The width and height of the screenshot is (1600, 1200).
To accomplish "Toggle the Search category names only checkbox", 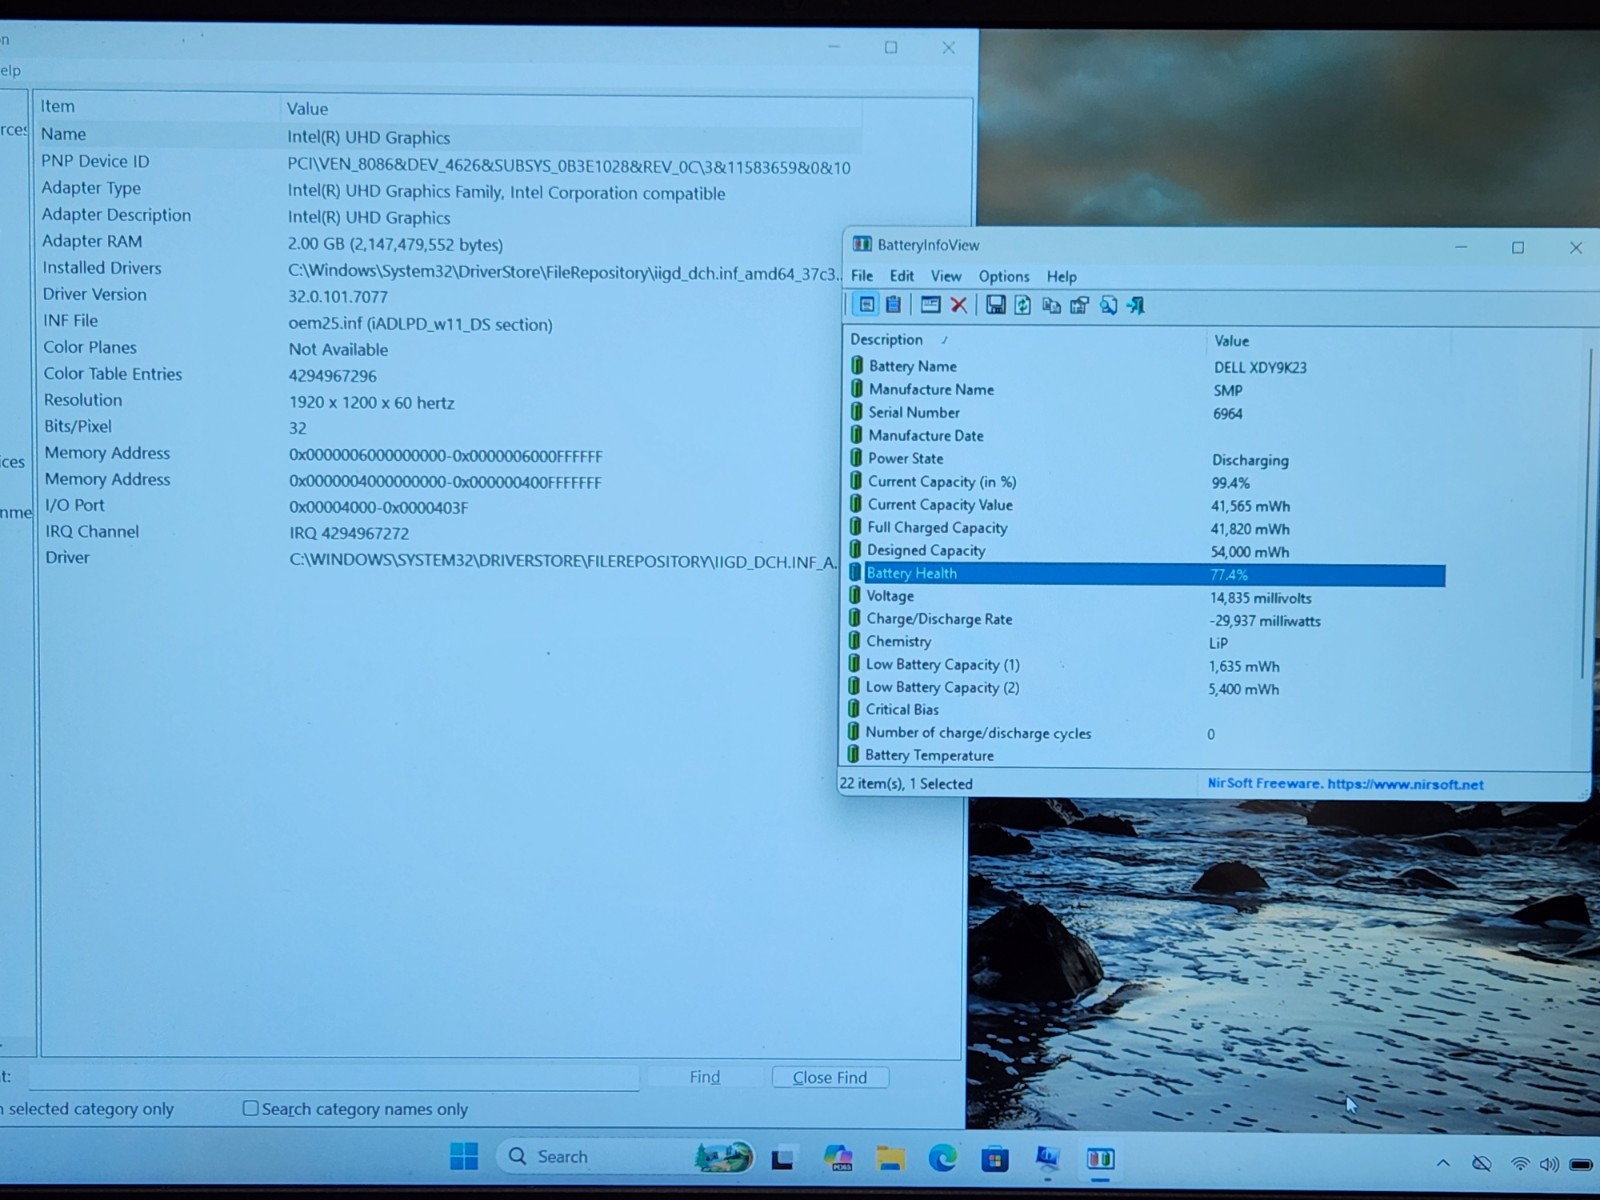I will point(250,1108).
